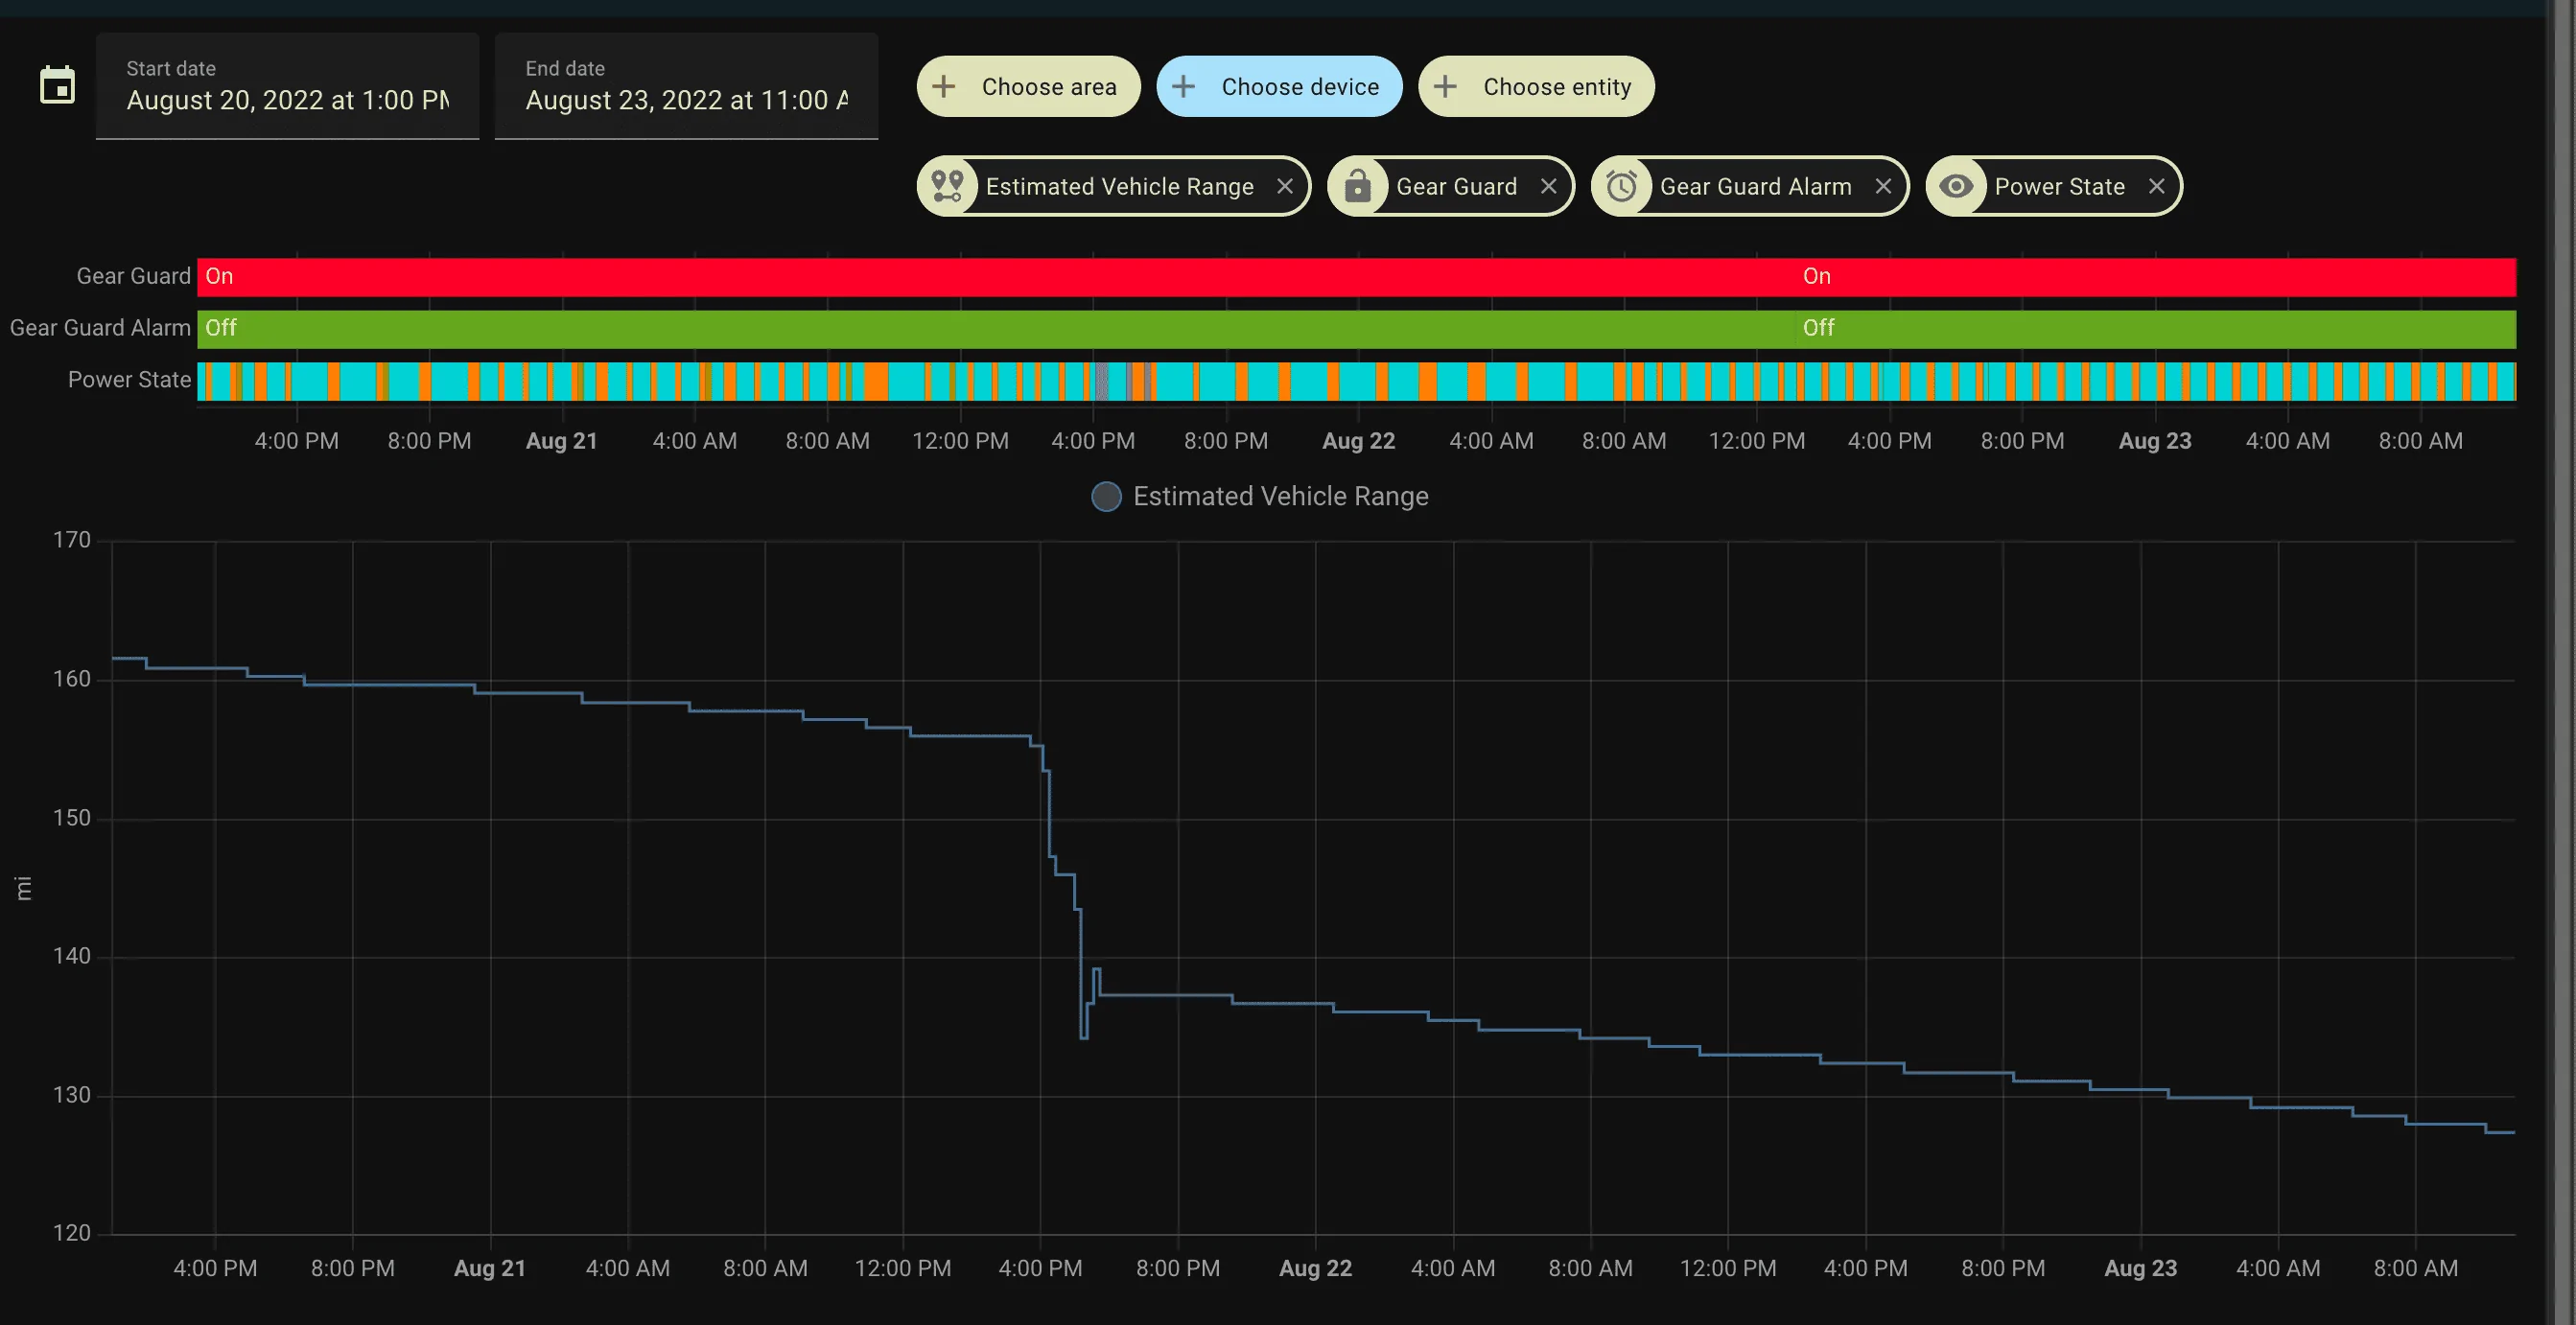Click the route icon on Estimated Vehicle Range chip
The height and width of the screenshot is (1325, 2576).
[x=947, y=186]
